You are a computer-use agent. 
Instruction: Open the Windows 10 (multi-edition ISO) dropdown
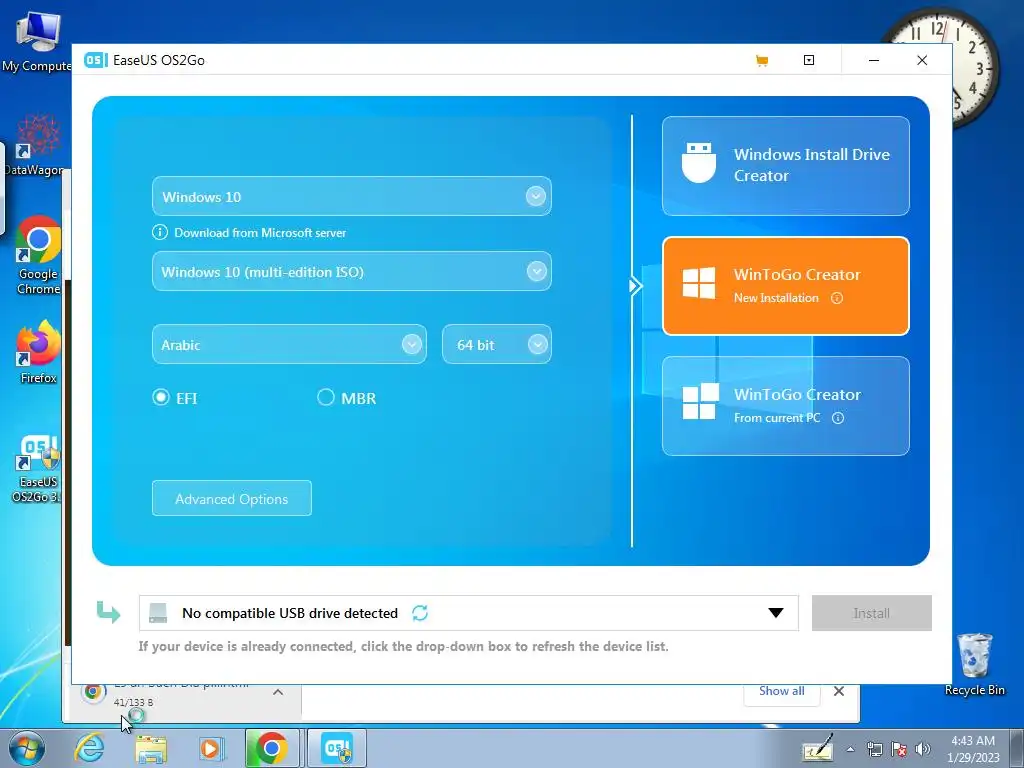pyautogui.click(x=352, y=272)
